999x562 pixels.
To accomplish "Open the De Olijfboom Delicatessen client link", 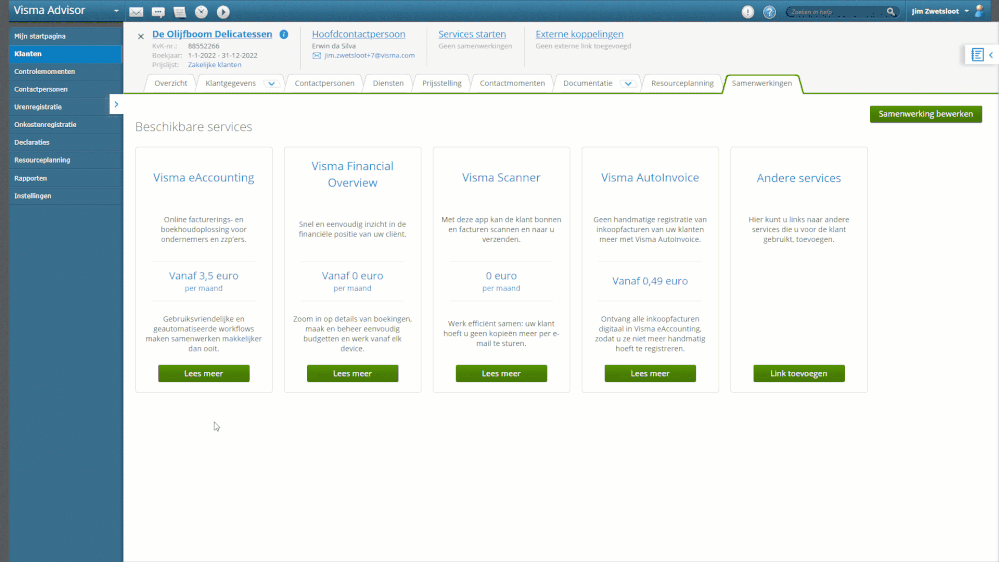I will 212,34.
